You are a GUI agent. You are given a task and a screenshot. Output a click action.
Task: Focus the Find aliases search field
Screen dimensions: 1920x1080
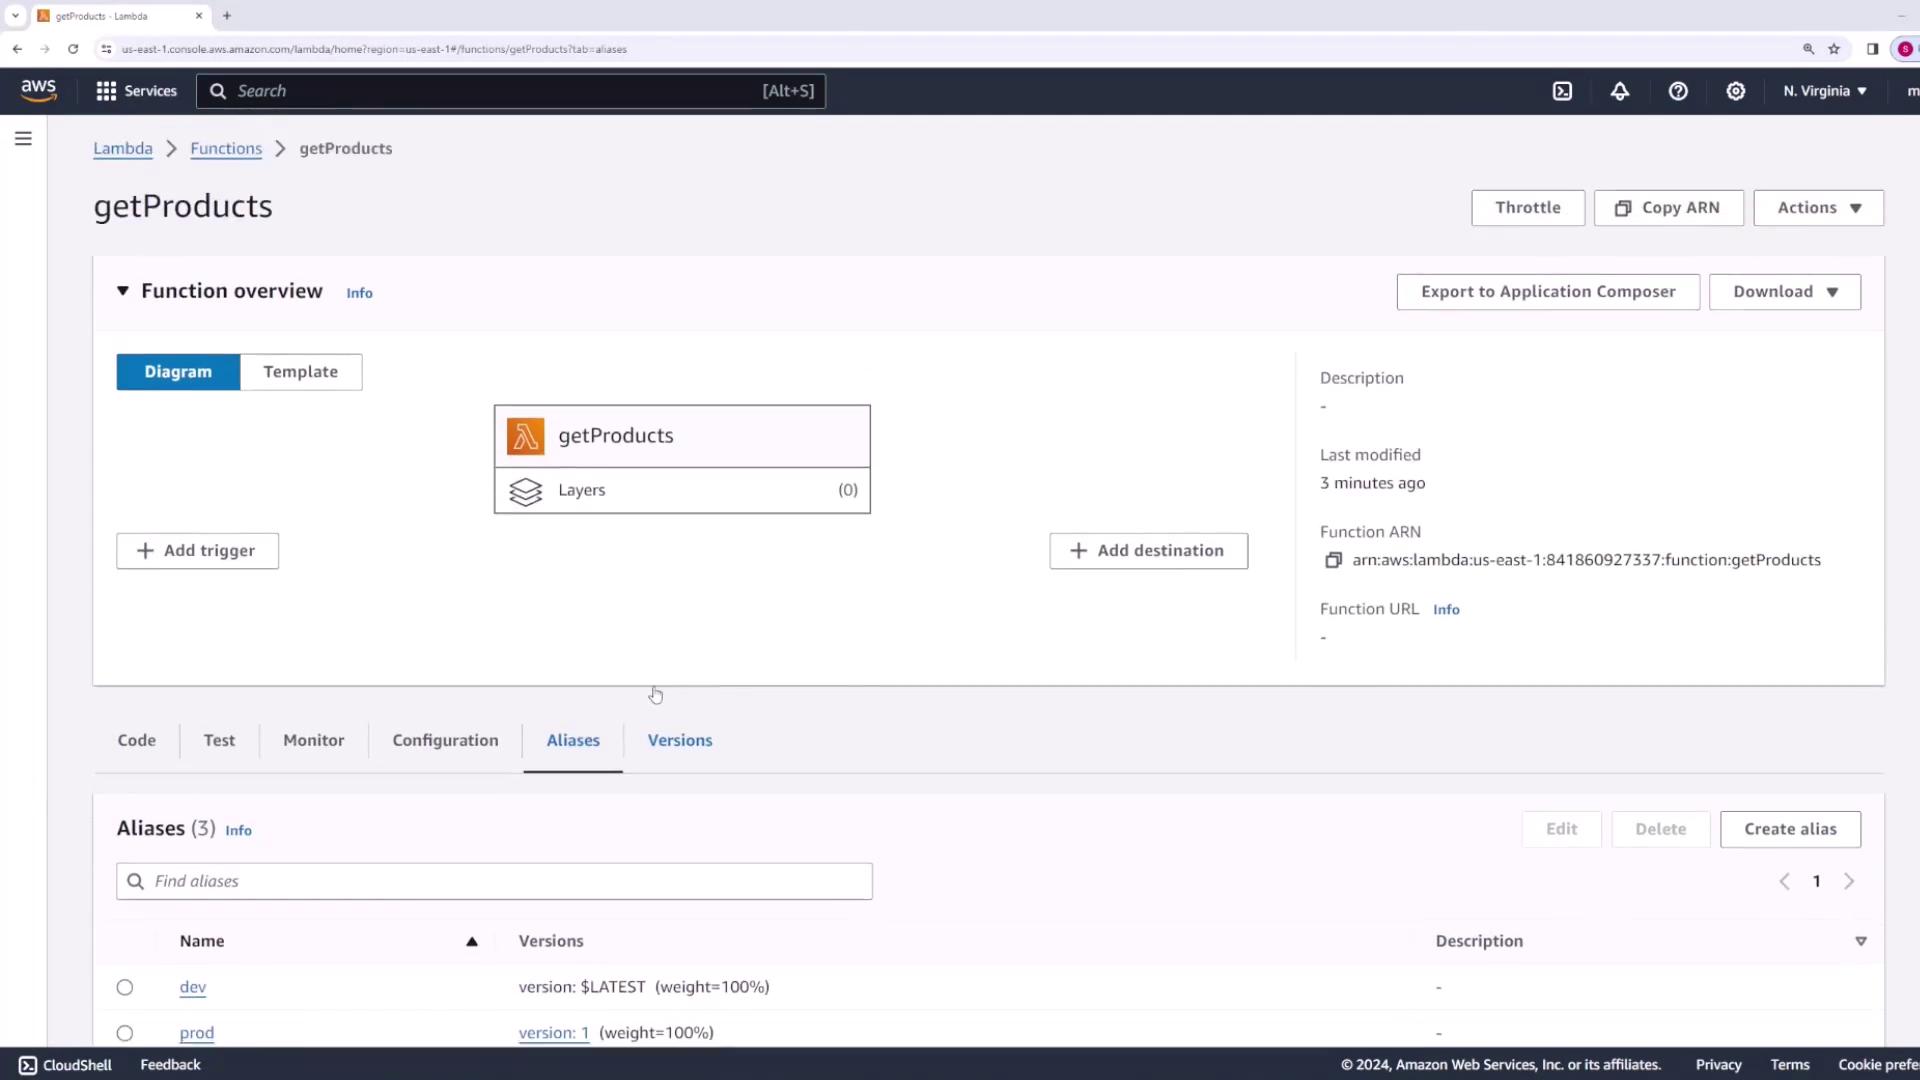494,881
